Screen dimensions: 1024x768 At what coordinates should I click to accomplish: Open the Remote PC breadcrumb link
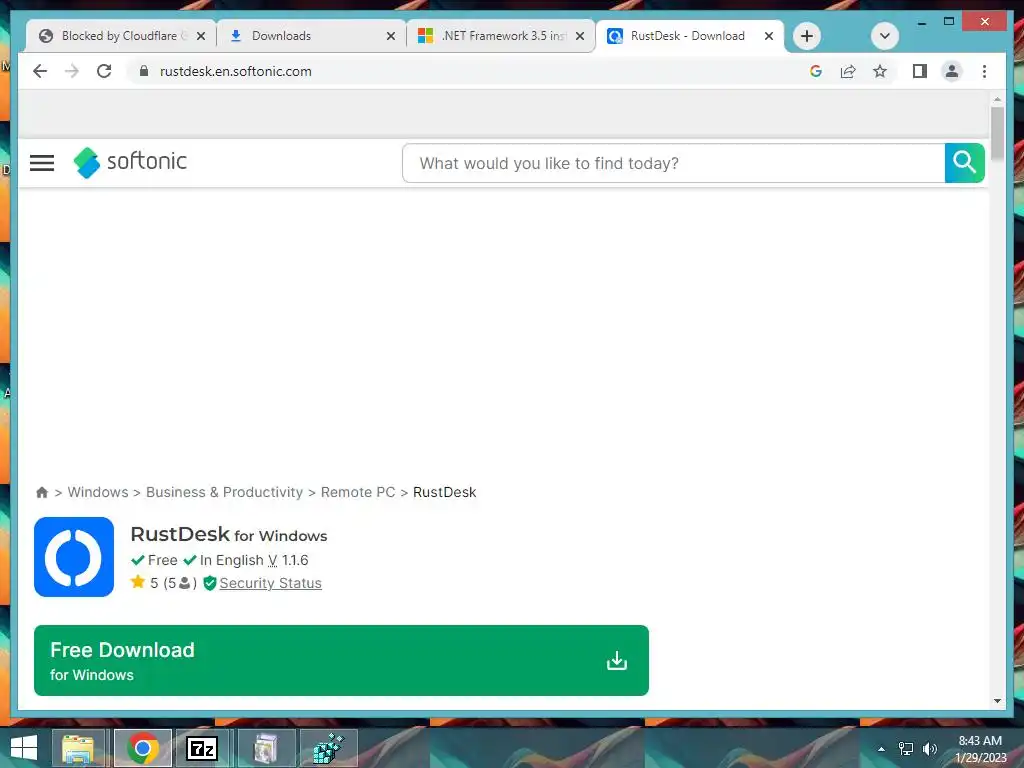click(358, 492)
